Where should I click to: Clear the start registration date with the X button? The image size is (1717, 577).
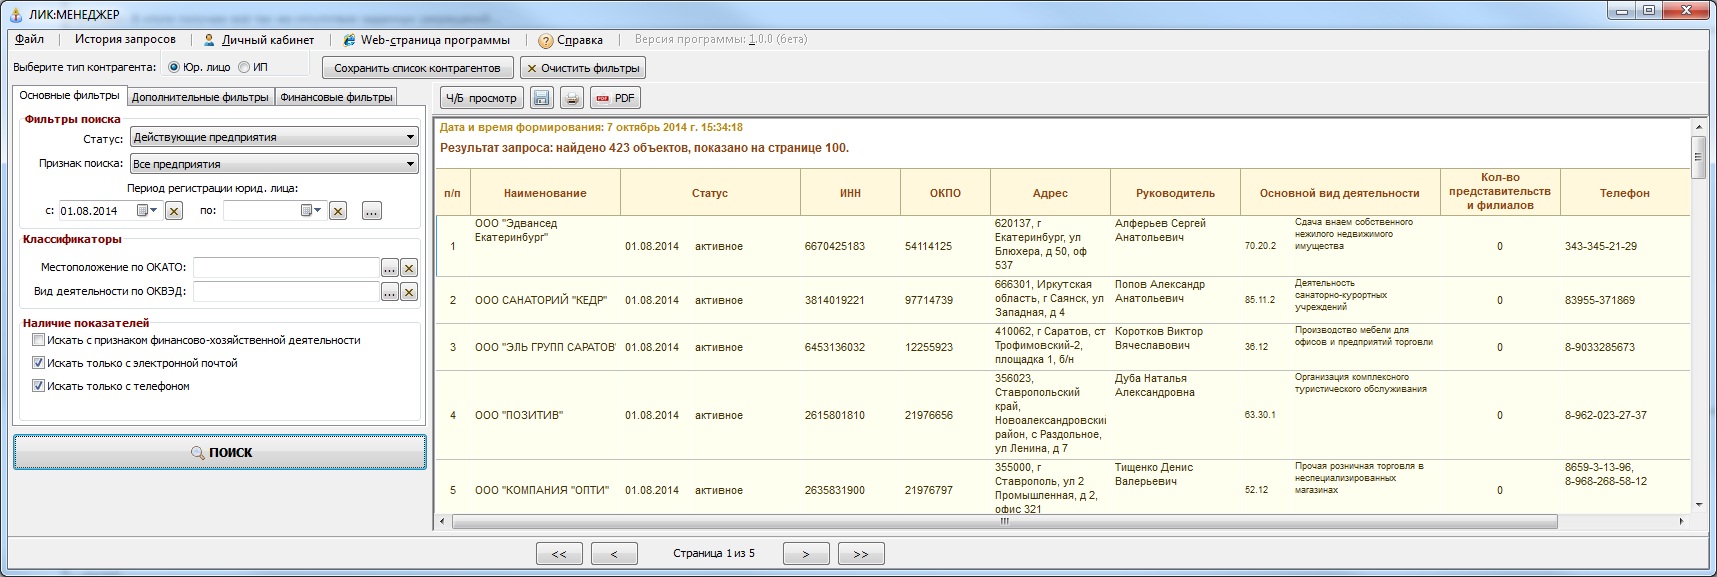174,211
